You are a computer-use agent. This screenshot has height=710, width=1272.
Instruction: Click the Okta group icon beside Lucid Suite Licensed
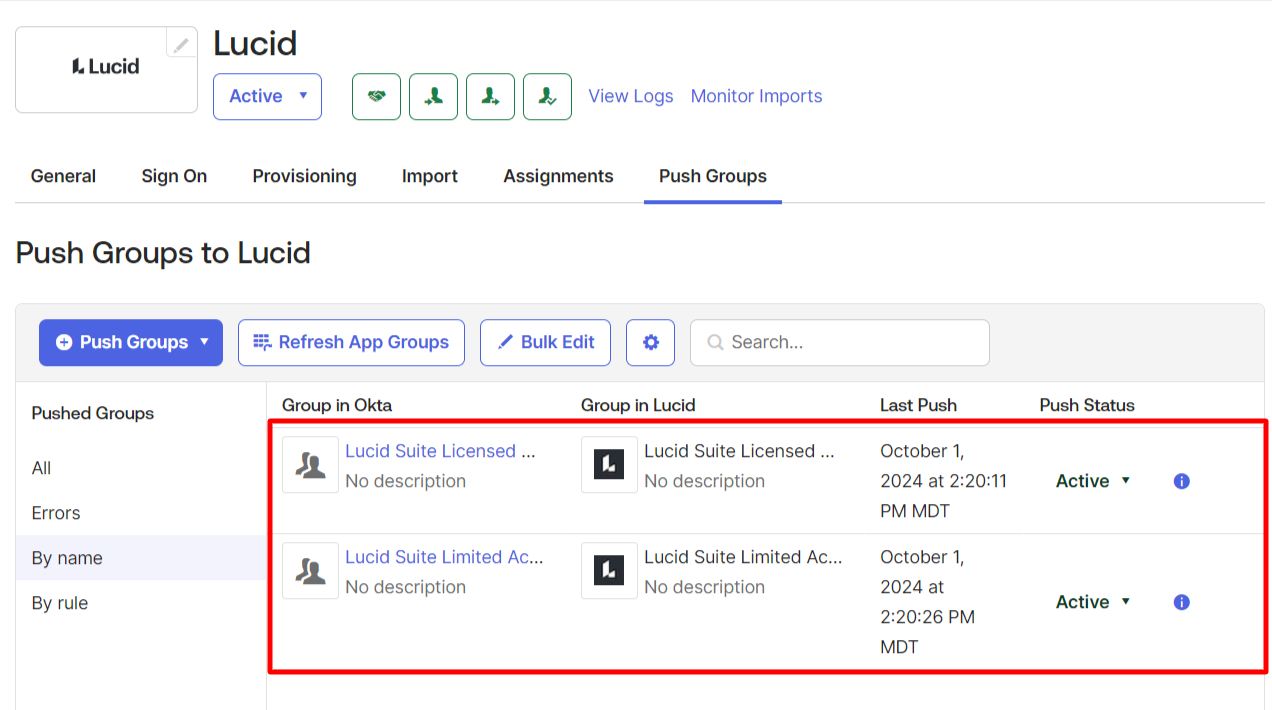click(310, 464)
